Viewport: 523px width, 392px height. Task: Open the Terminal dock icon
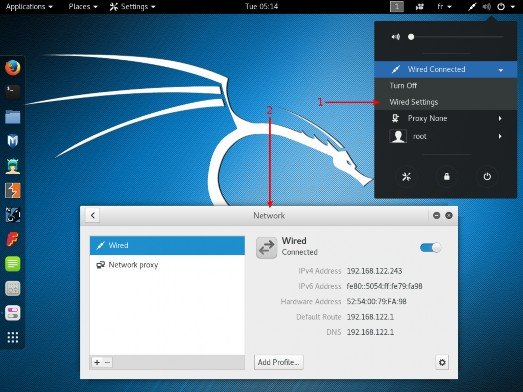[13, 91]
